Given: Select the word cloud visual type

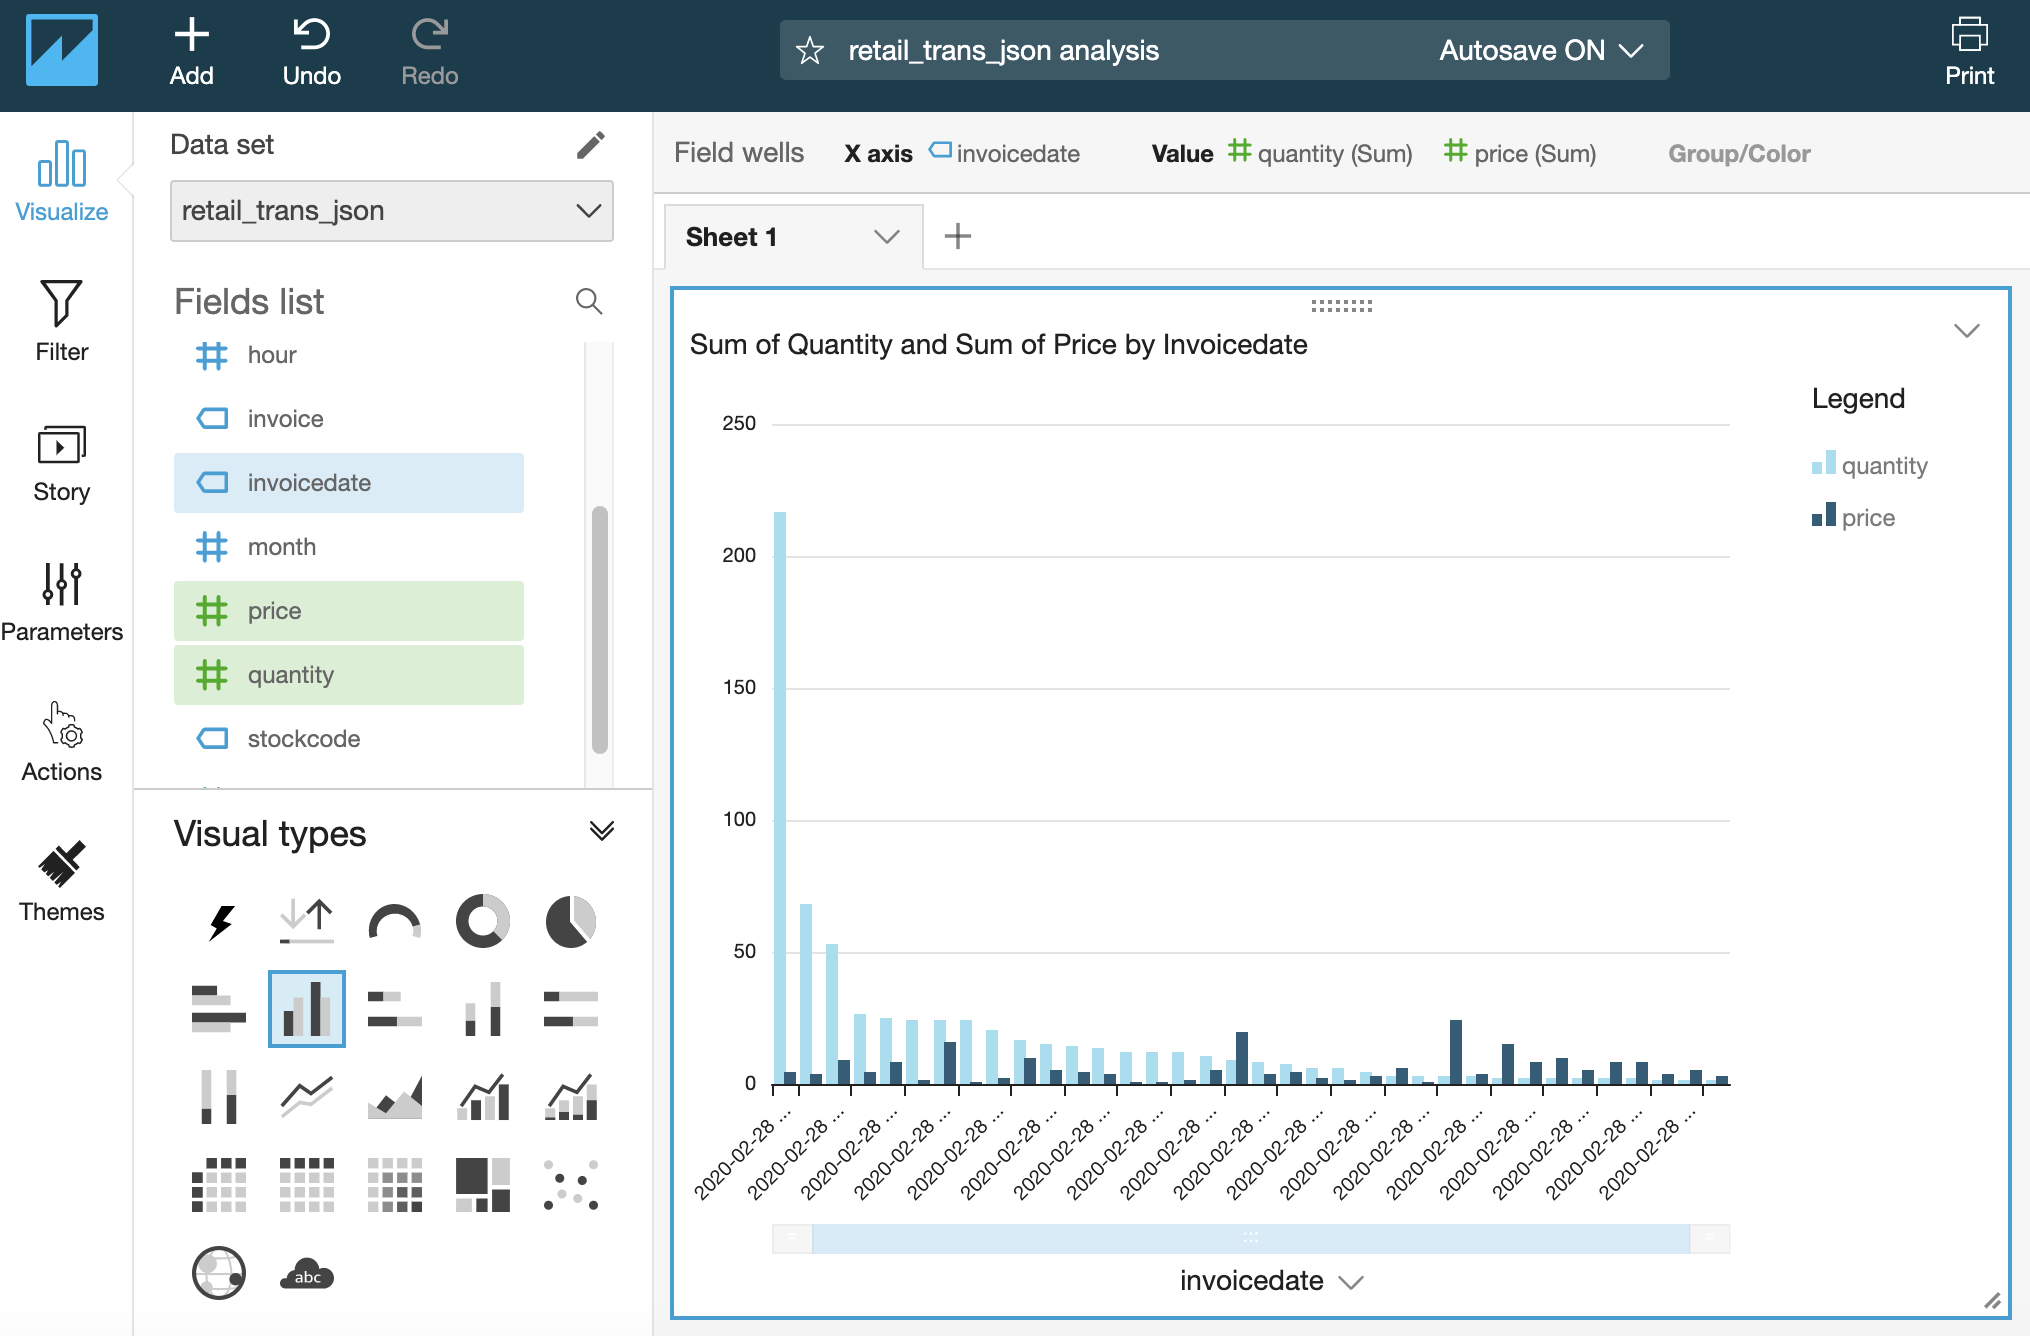Looking at the screenshot, I should (x=307, y=1274).
